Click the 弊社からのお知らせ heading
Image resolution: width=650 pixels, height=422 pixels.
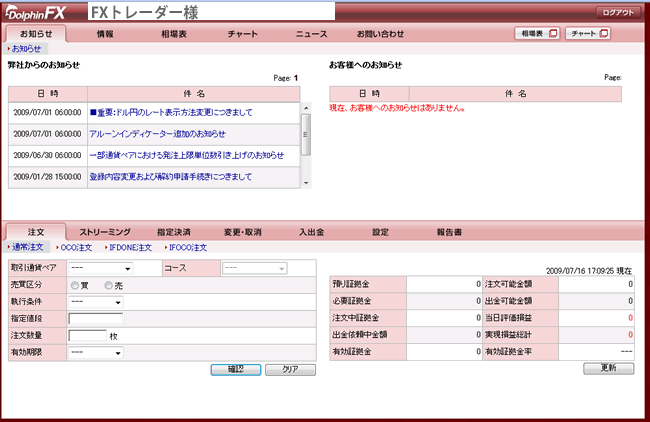44,65
